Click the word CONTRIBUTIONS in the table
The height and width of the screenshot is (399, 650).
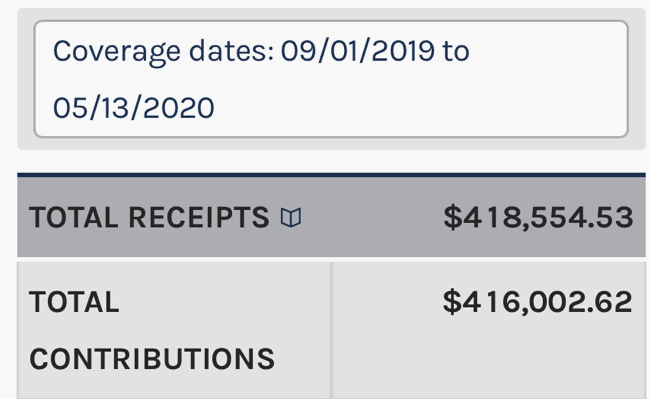coord(152,359)
